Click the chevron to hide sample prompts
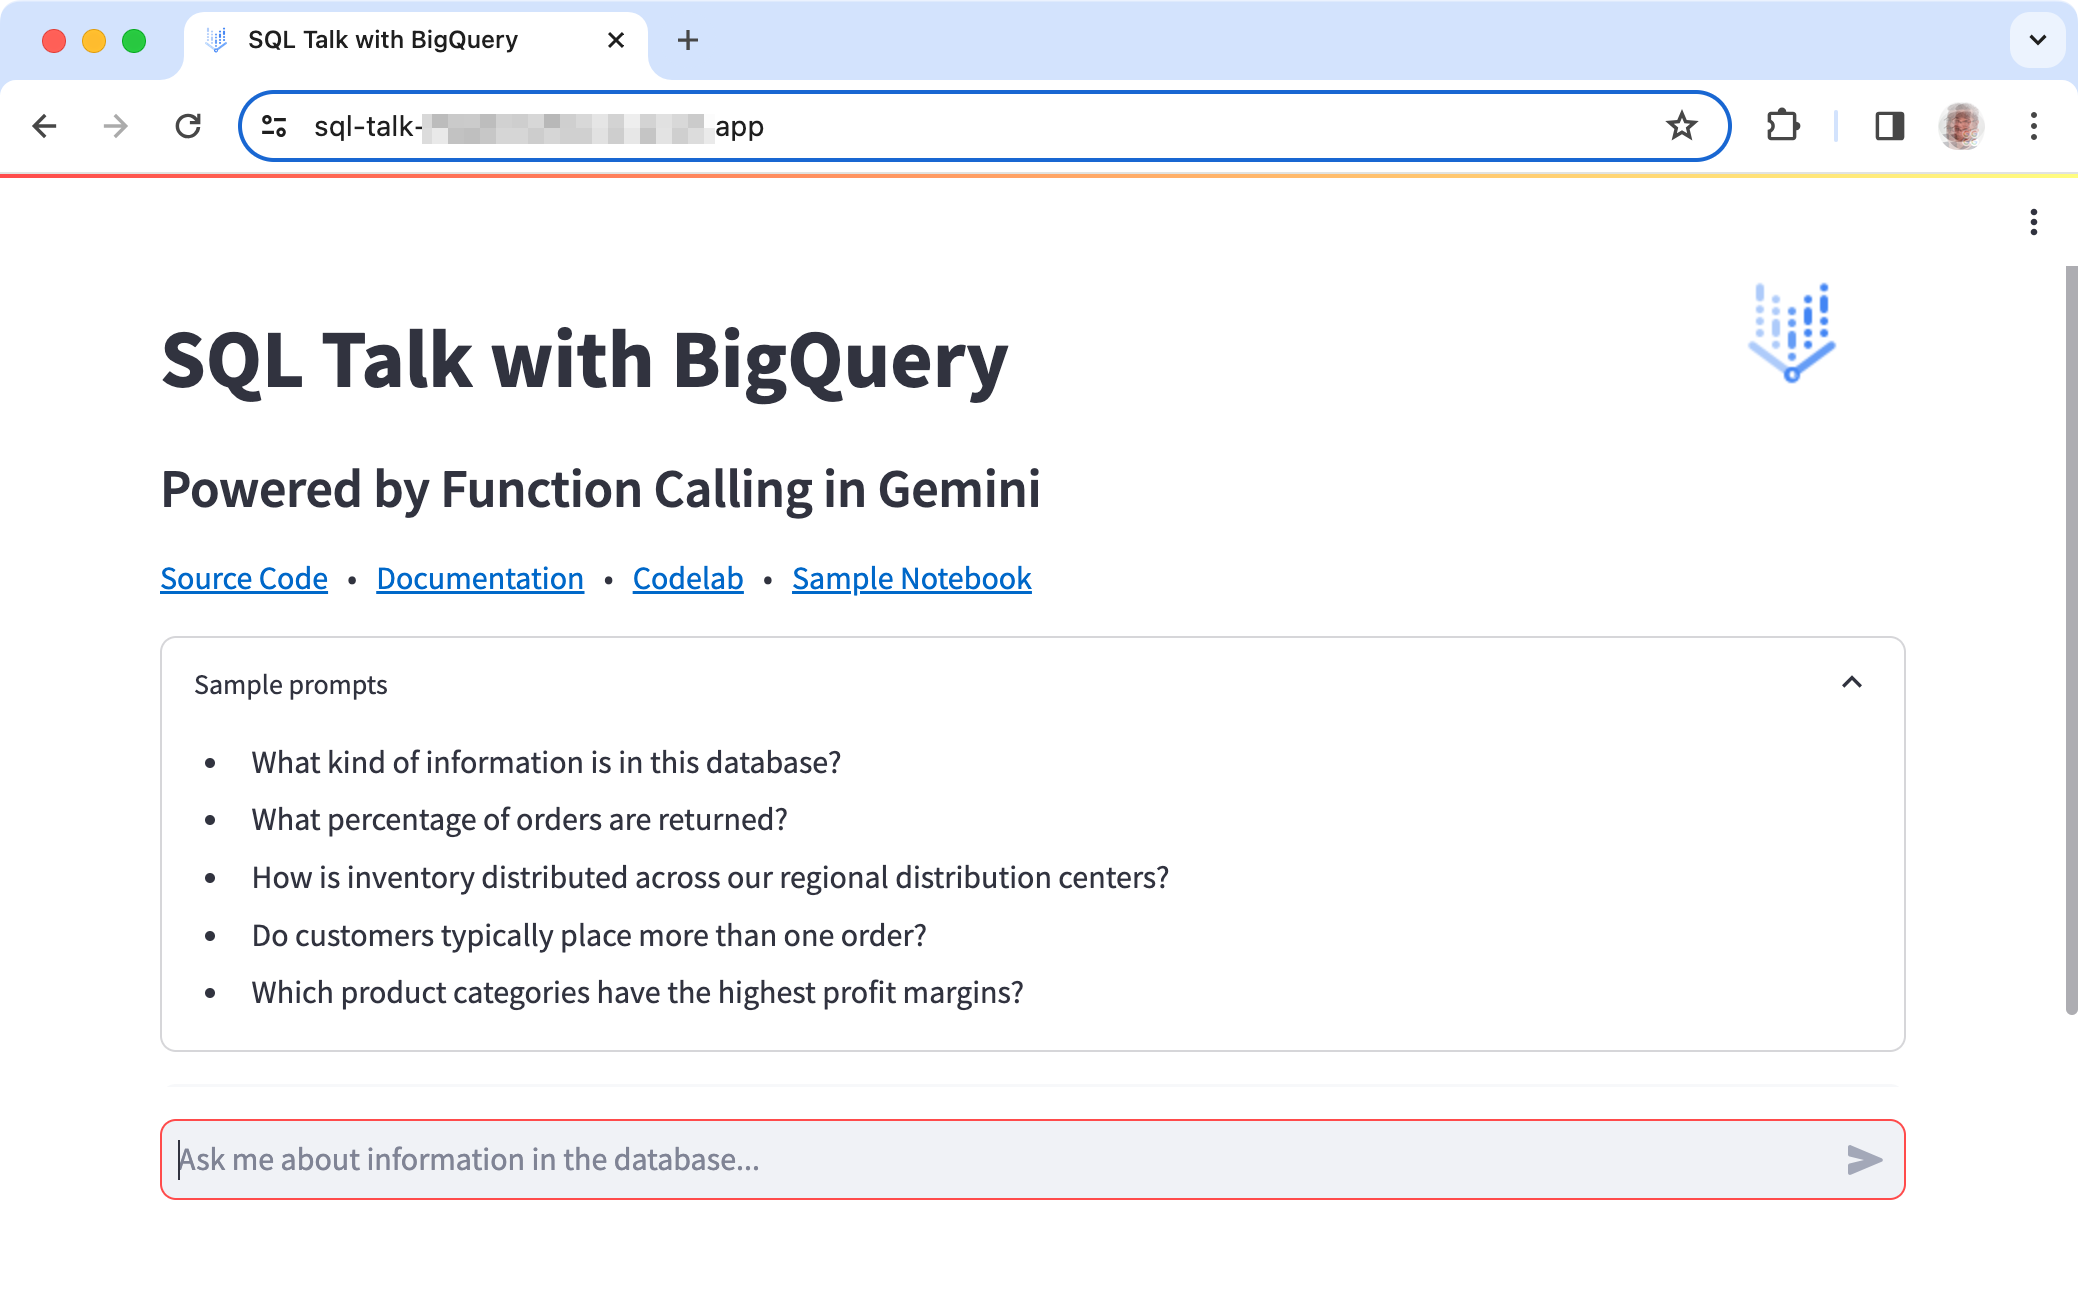Image resolution: width=2078 pixels, height=1310 pixels. point(1852,681)
